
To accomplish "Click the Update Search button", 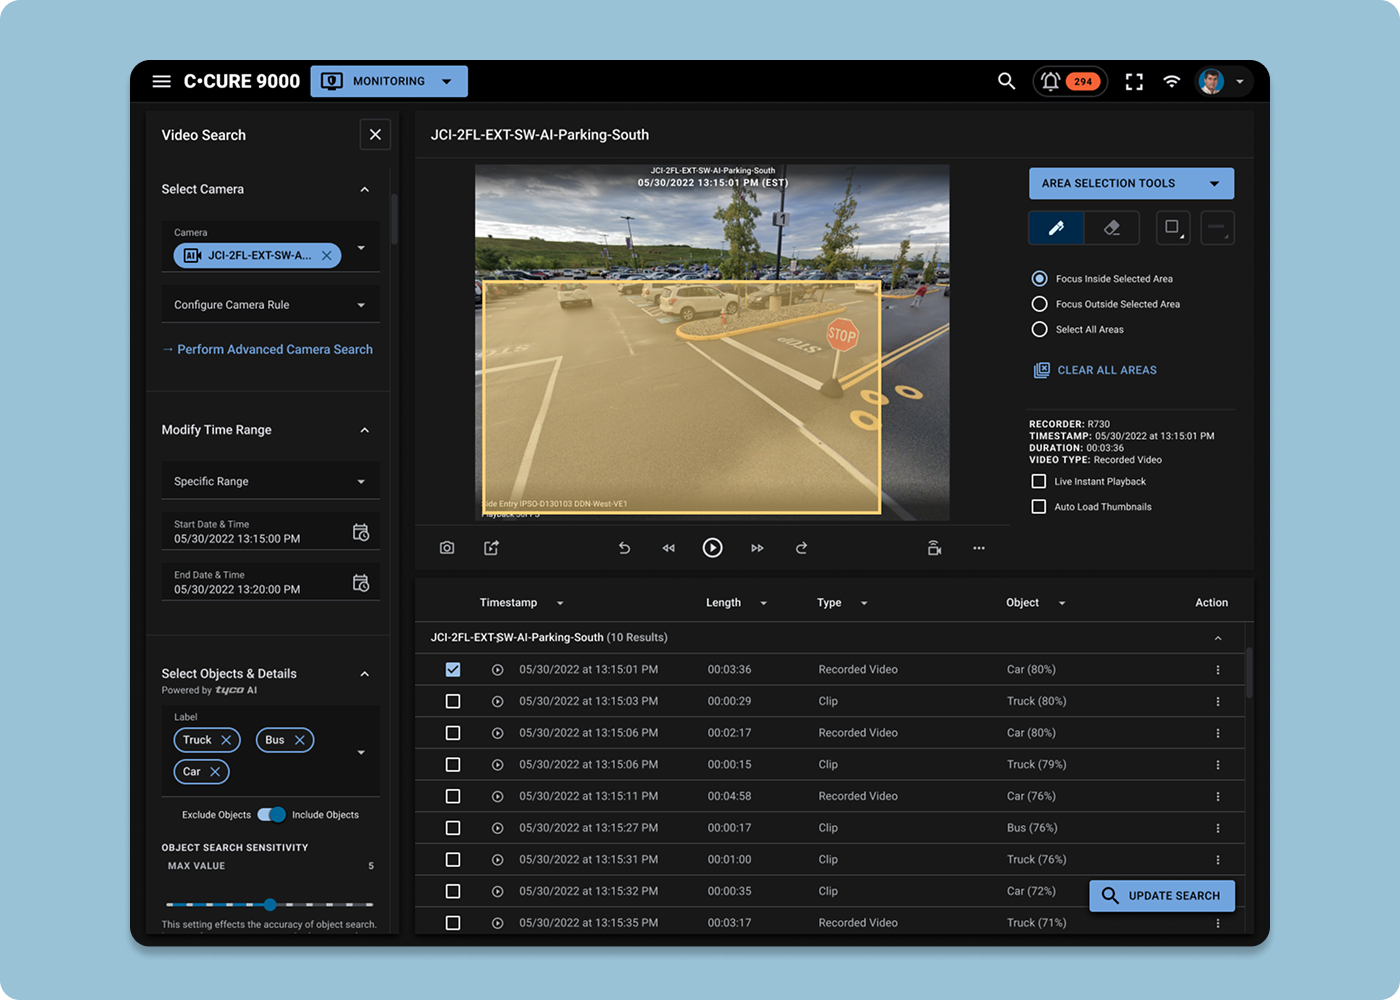I will click(x=1161, y=896).
